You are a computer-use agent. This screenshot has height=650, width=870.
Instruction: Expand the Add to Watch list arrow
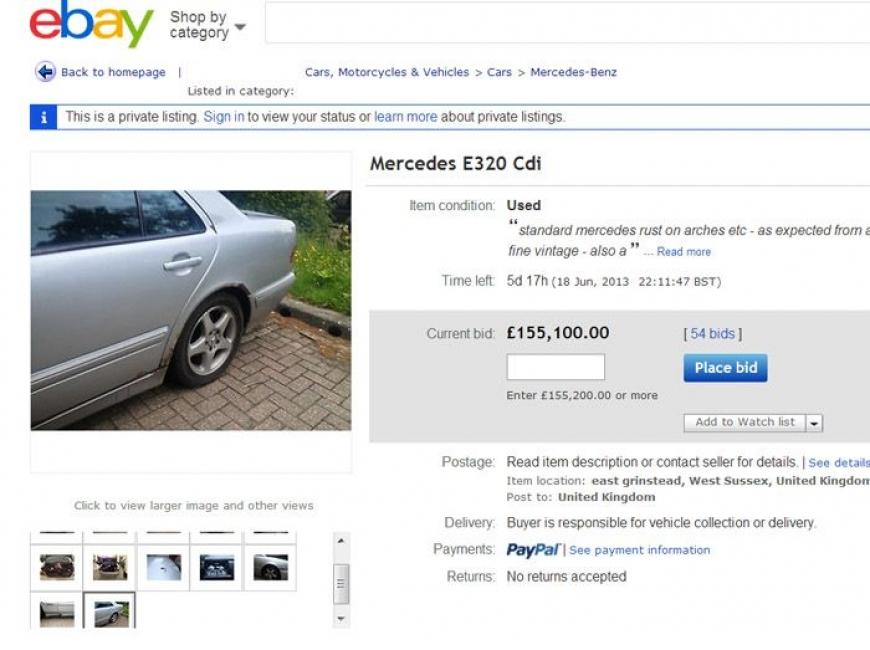[814, 423]
